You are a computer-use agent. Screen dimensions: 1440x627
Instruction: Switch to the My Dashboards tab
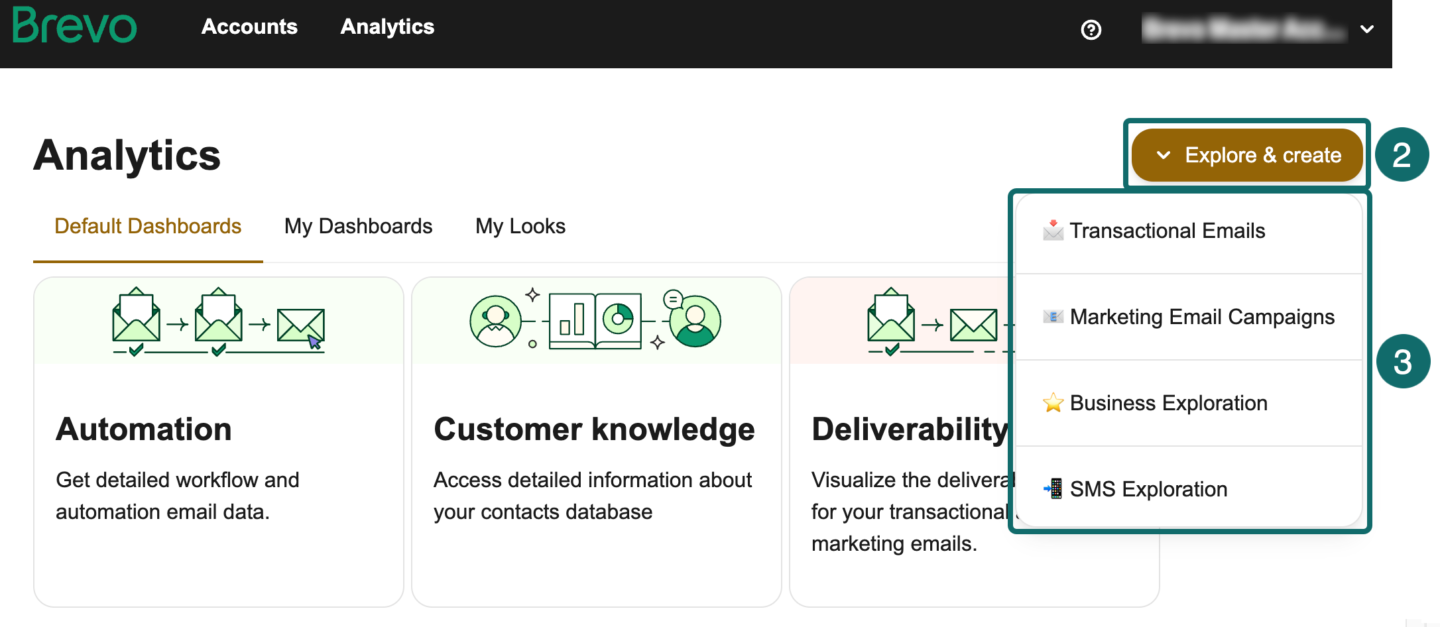pyautogui.click(x=358, y=227)
